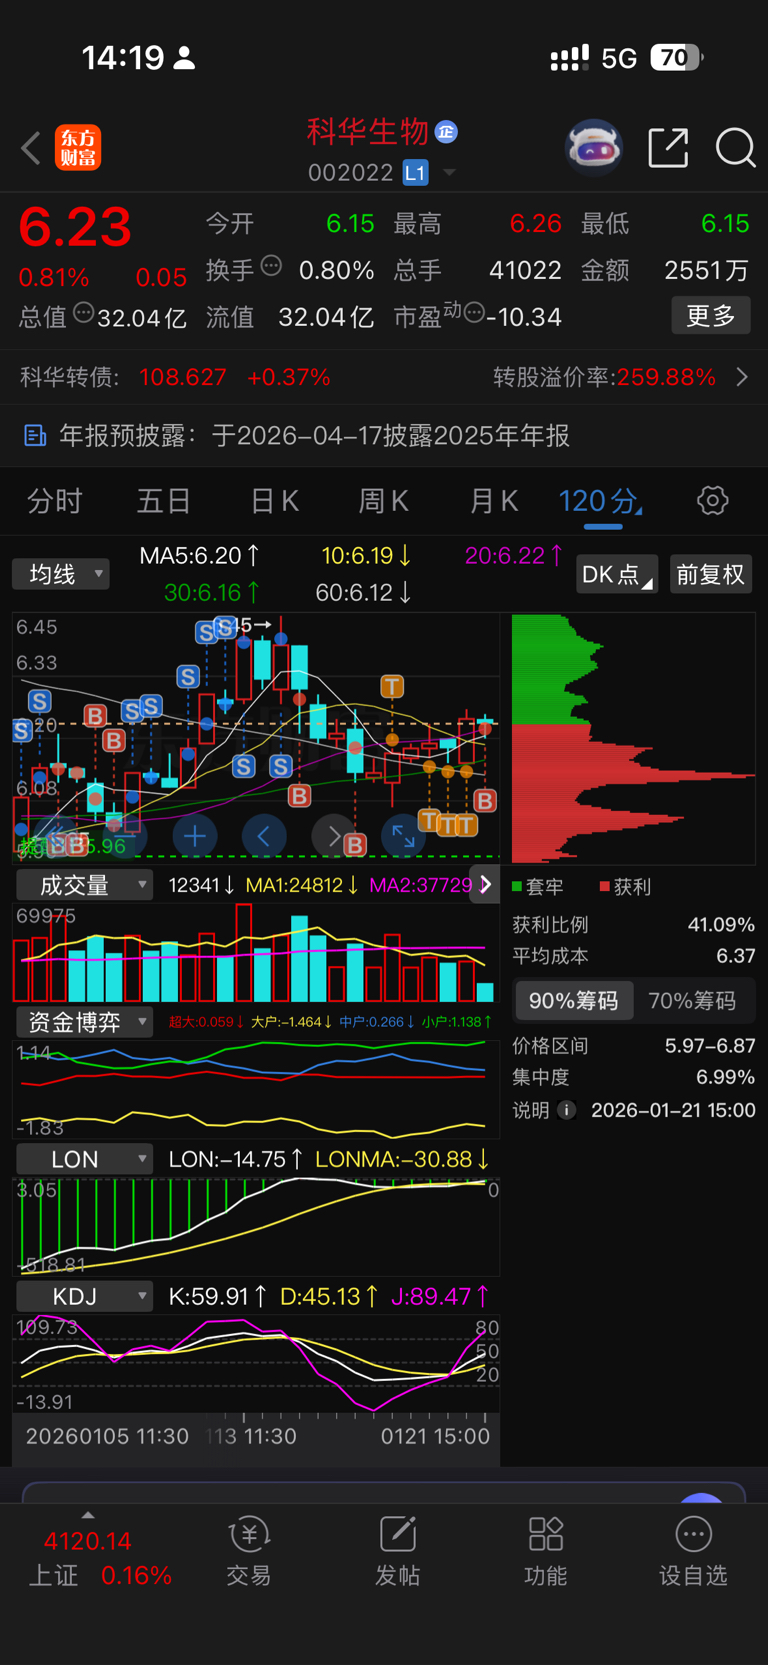
Task: Tap the chip distribution histogram
Action: pyautogui.click(x=633, y=738)
